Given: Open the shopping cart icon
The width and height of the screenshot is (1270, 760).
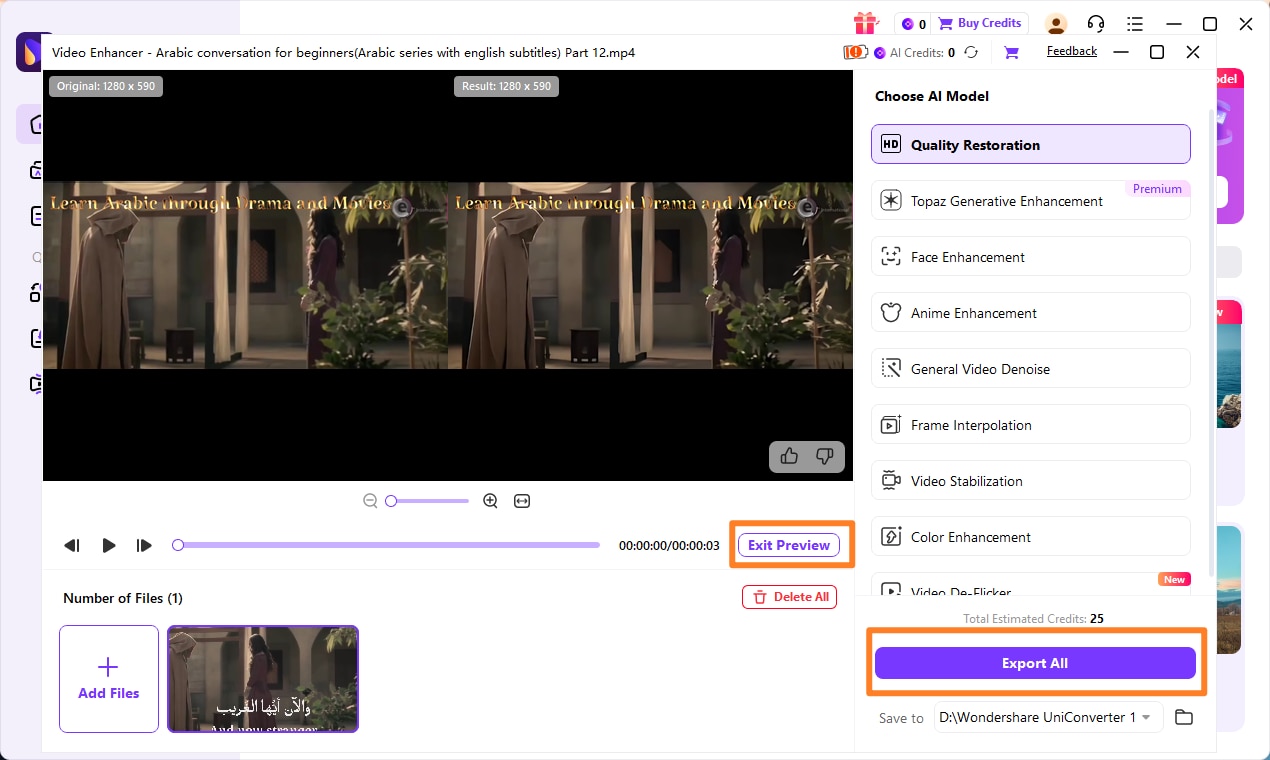Looking at the screenshot, I should tap(1011, 52).
